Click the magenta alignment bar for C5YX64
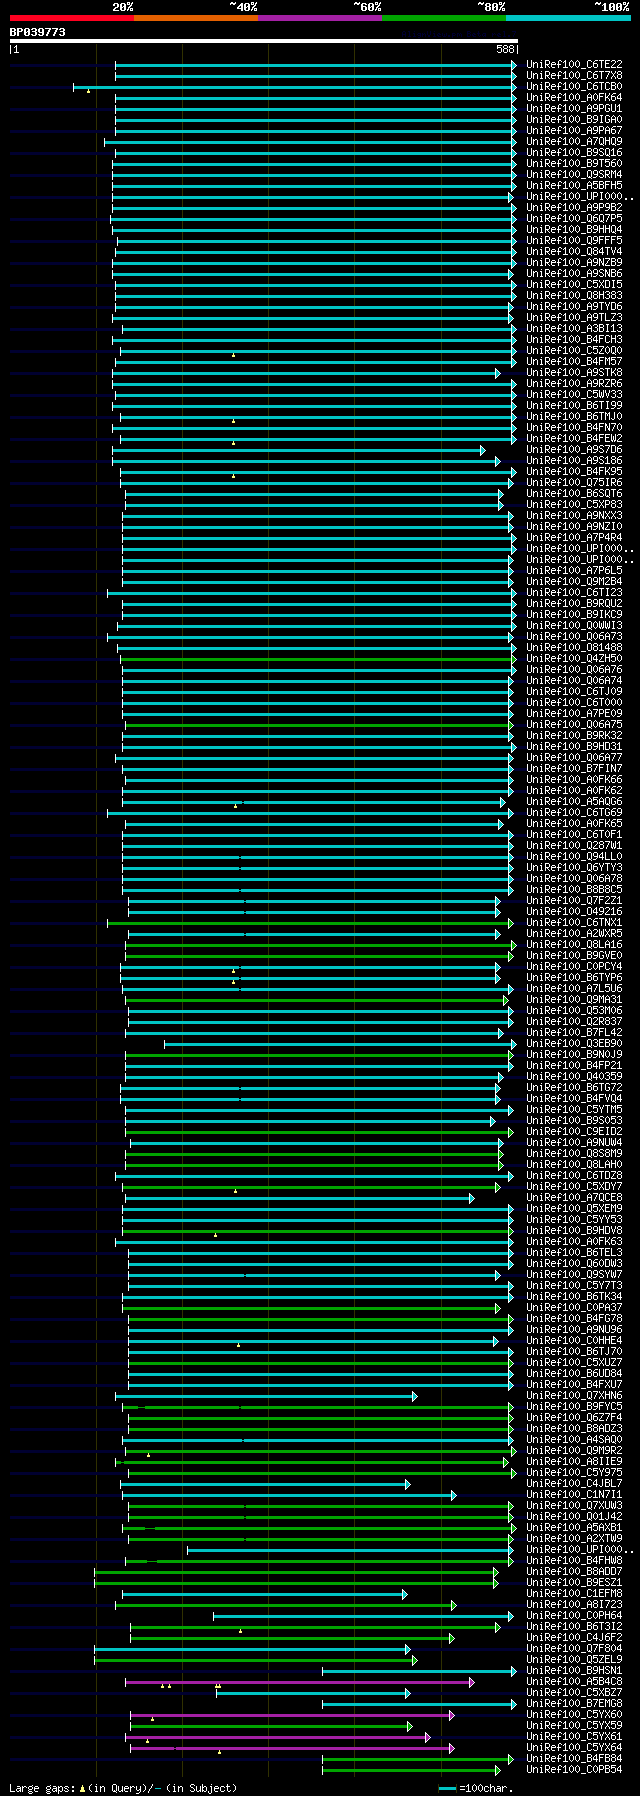The image size is (640, 1796). coord(292,1748)
